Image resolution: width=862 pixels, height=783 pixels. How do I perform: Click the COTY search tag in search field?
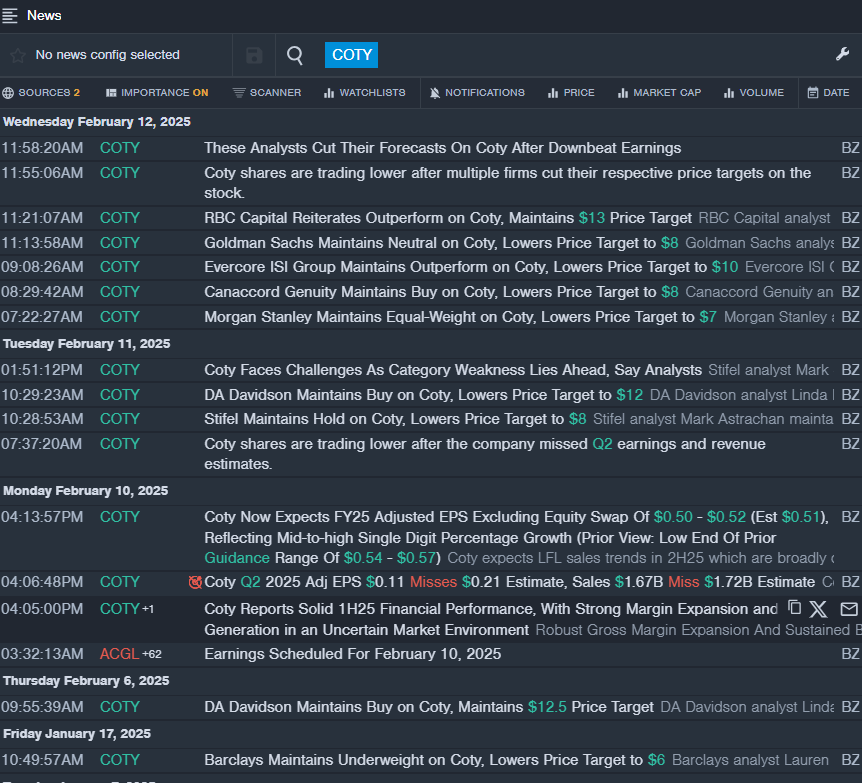click(x=351, y=55)
